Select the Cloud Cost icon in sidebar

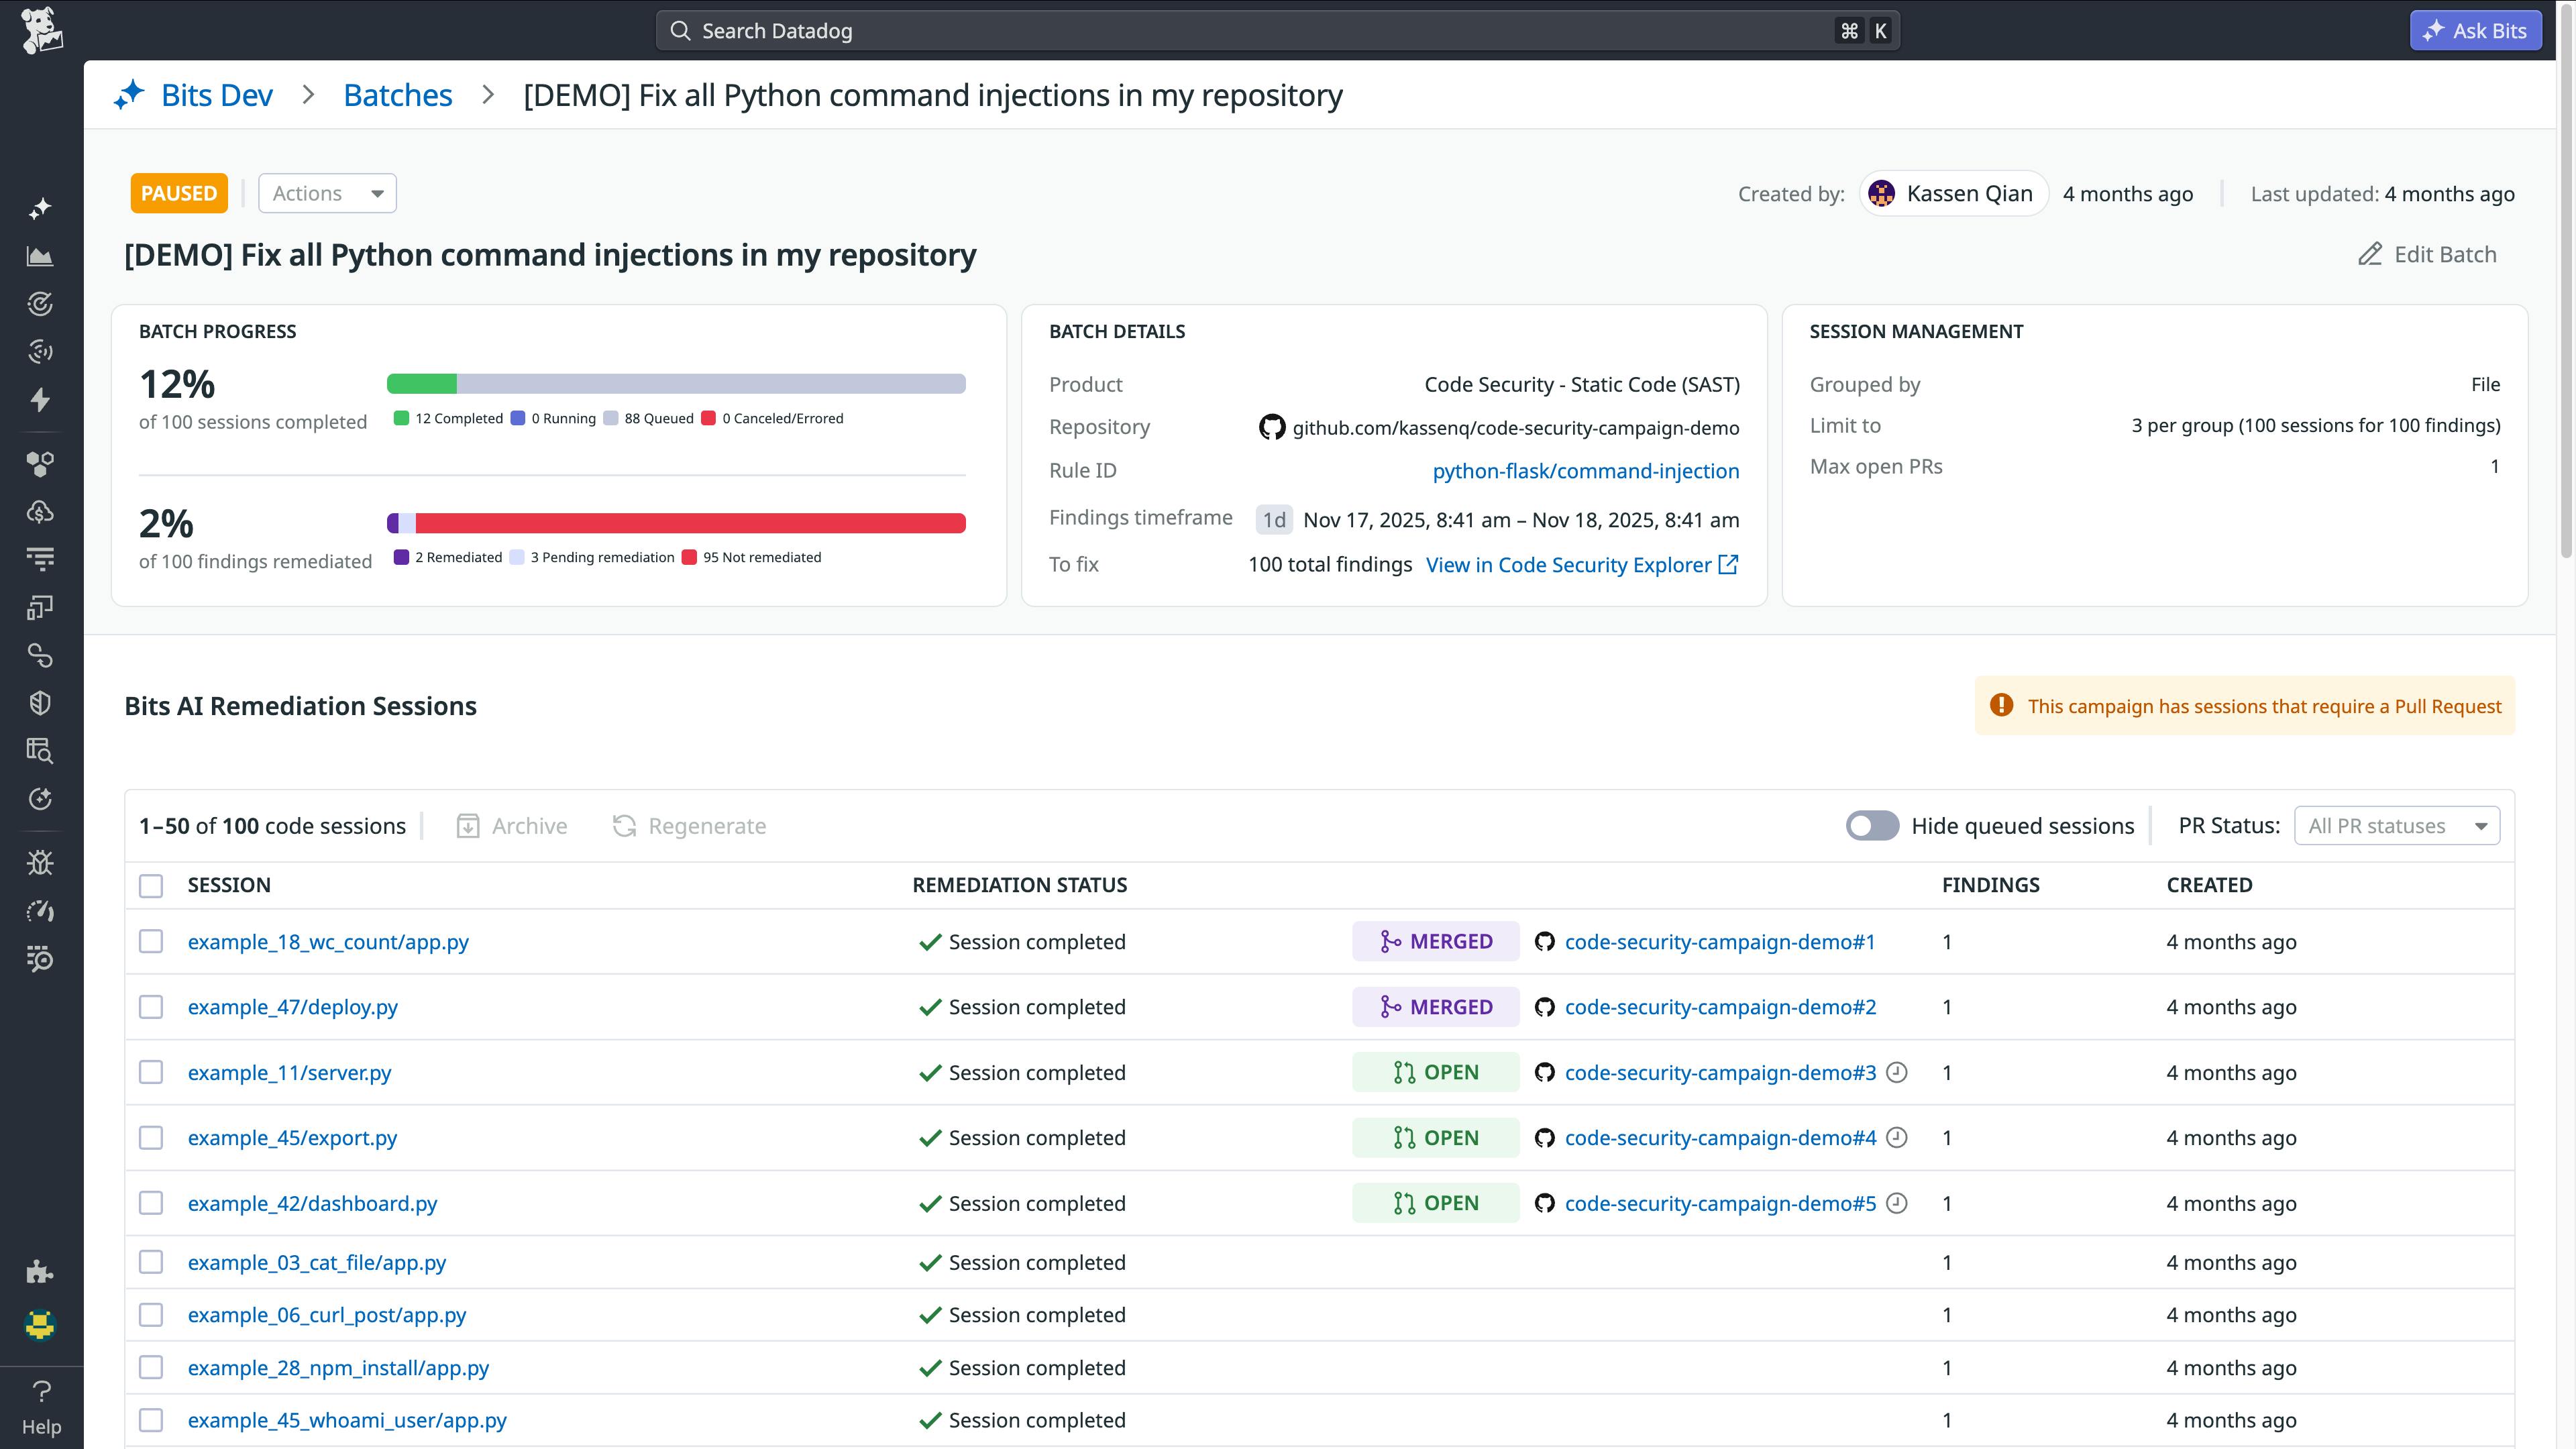pyautogui.click(x=41, y=512)
